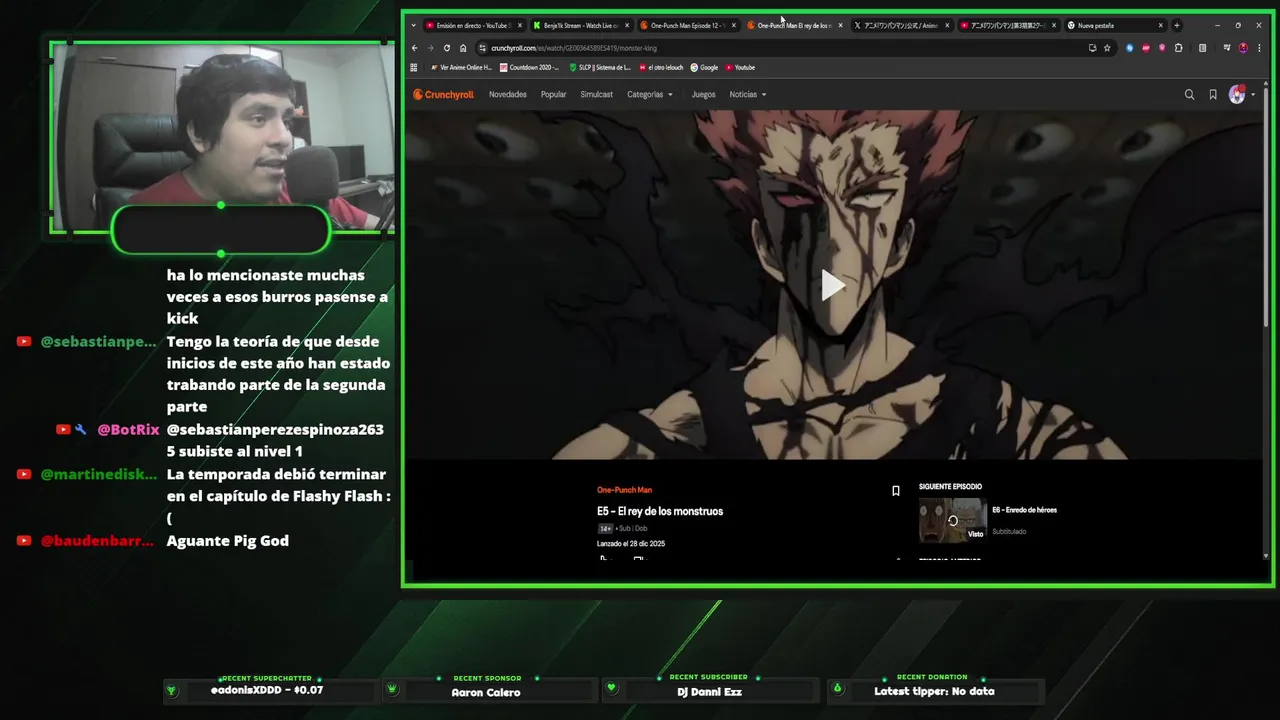1280x720 pixels.
Task: Close the Emisión en directo YouTube tab
Action: click(x=520, y=25)
